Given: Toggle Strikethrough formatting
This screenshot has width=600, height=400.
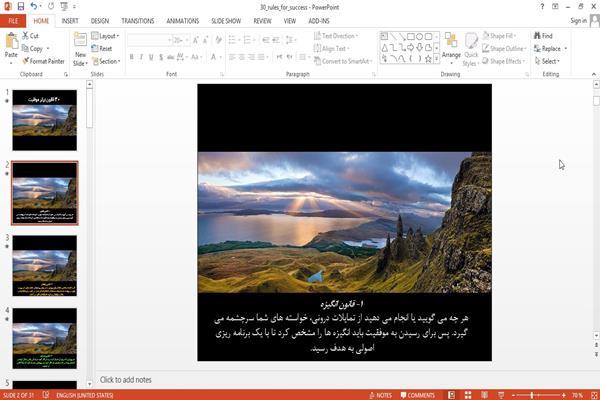Looking at the screenshot, I should 170,57.
